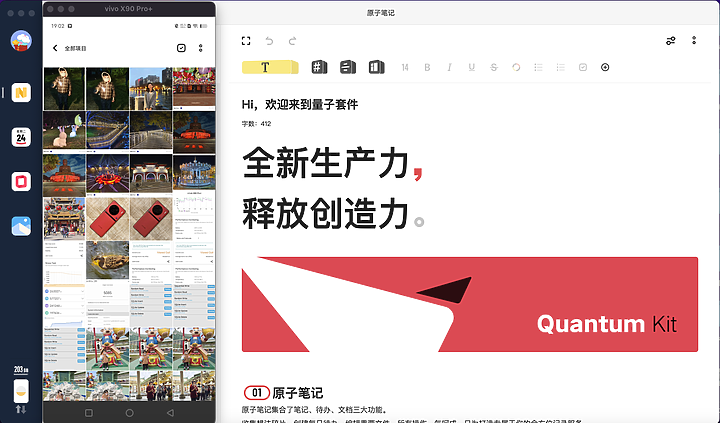This screenshot has width=720, height=423.
Task: Undo the last edit in notes
Action: pyautogui.click(x=269, y=41)
